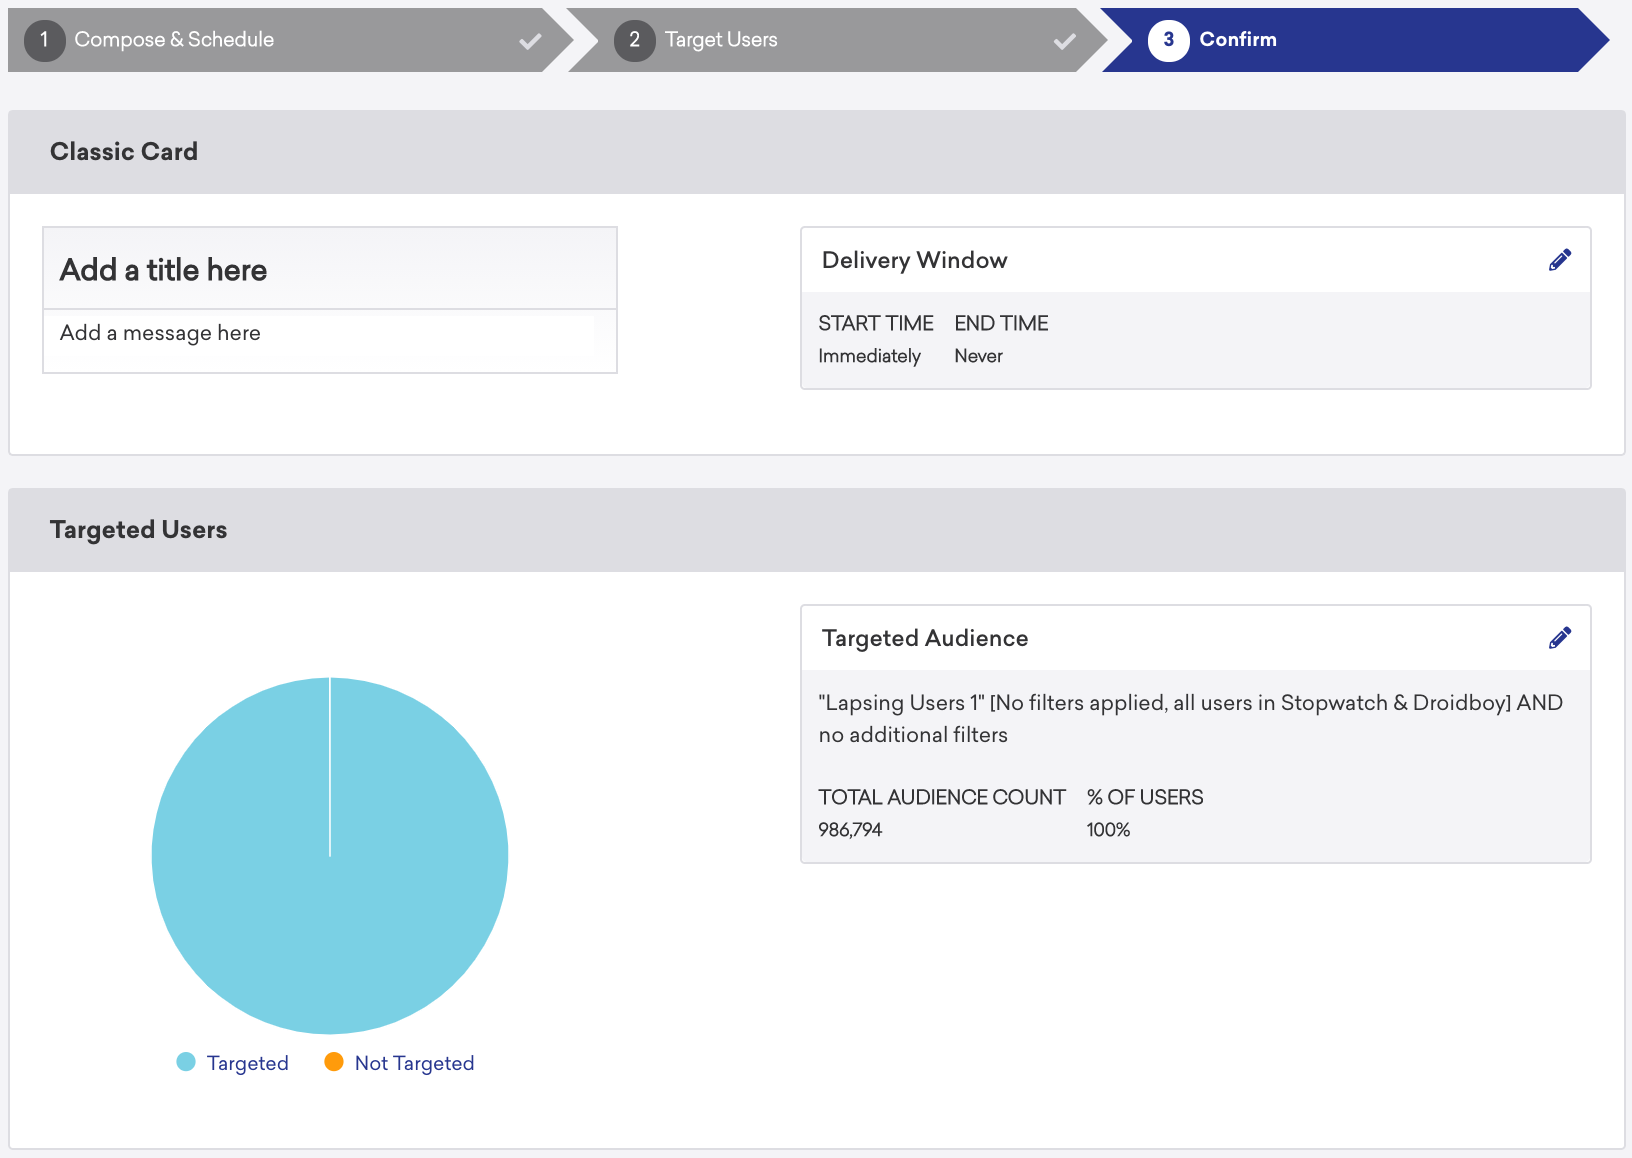
Task: Click the Classic Card section header
Action: (124, 152)
